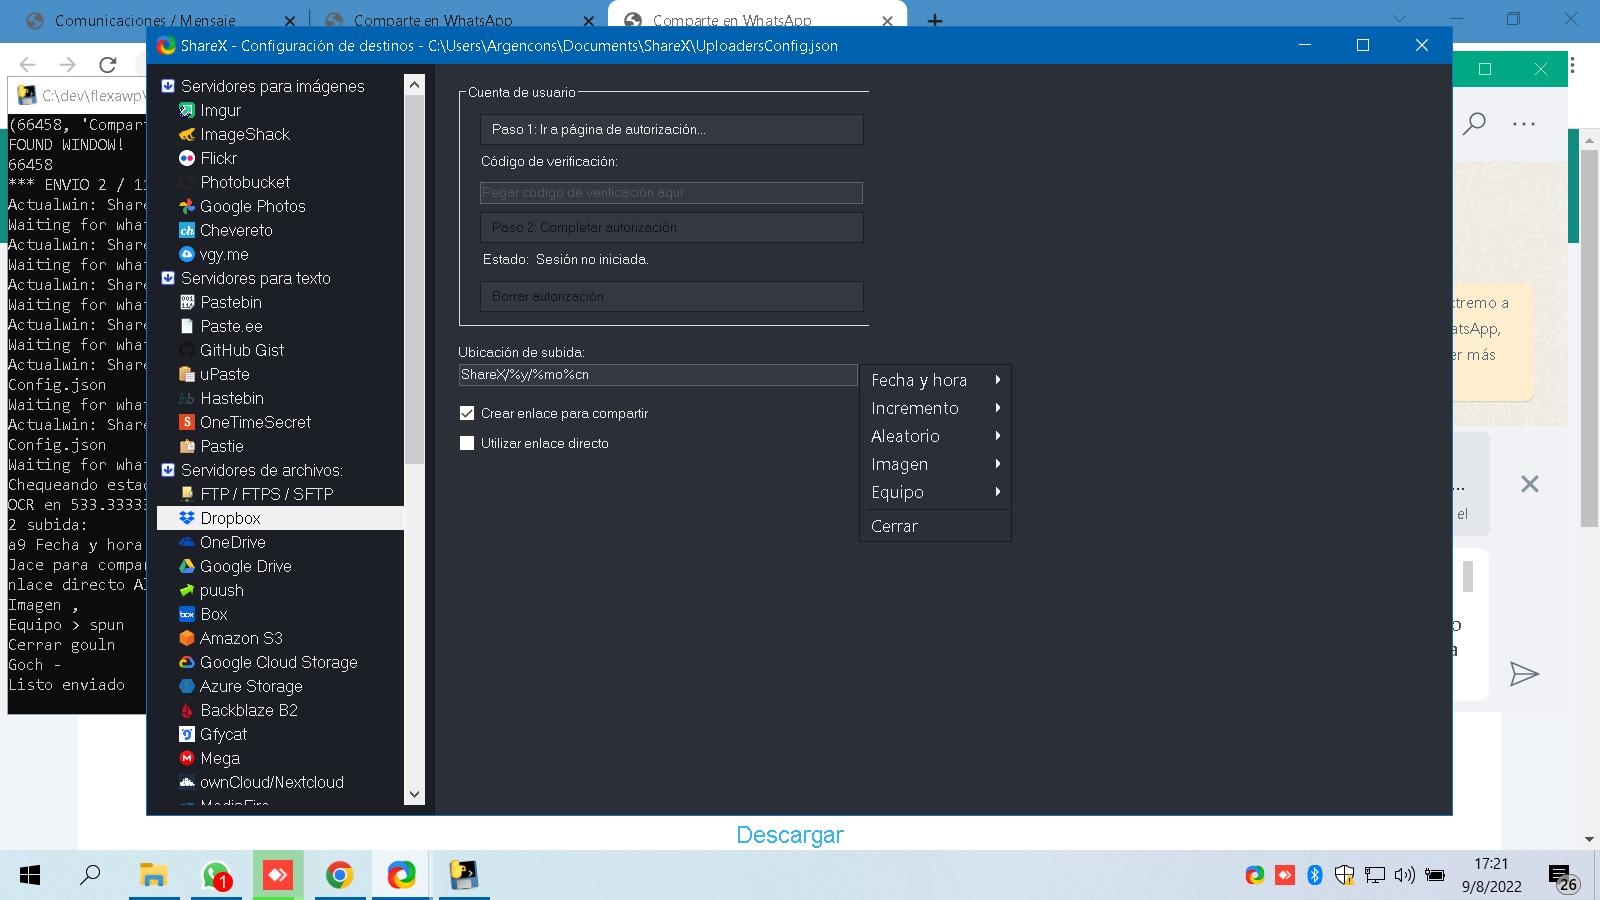
Task: Expand the Fecha y hora submenu
Action: point(935,380)
